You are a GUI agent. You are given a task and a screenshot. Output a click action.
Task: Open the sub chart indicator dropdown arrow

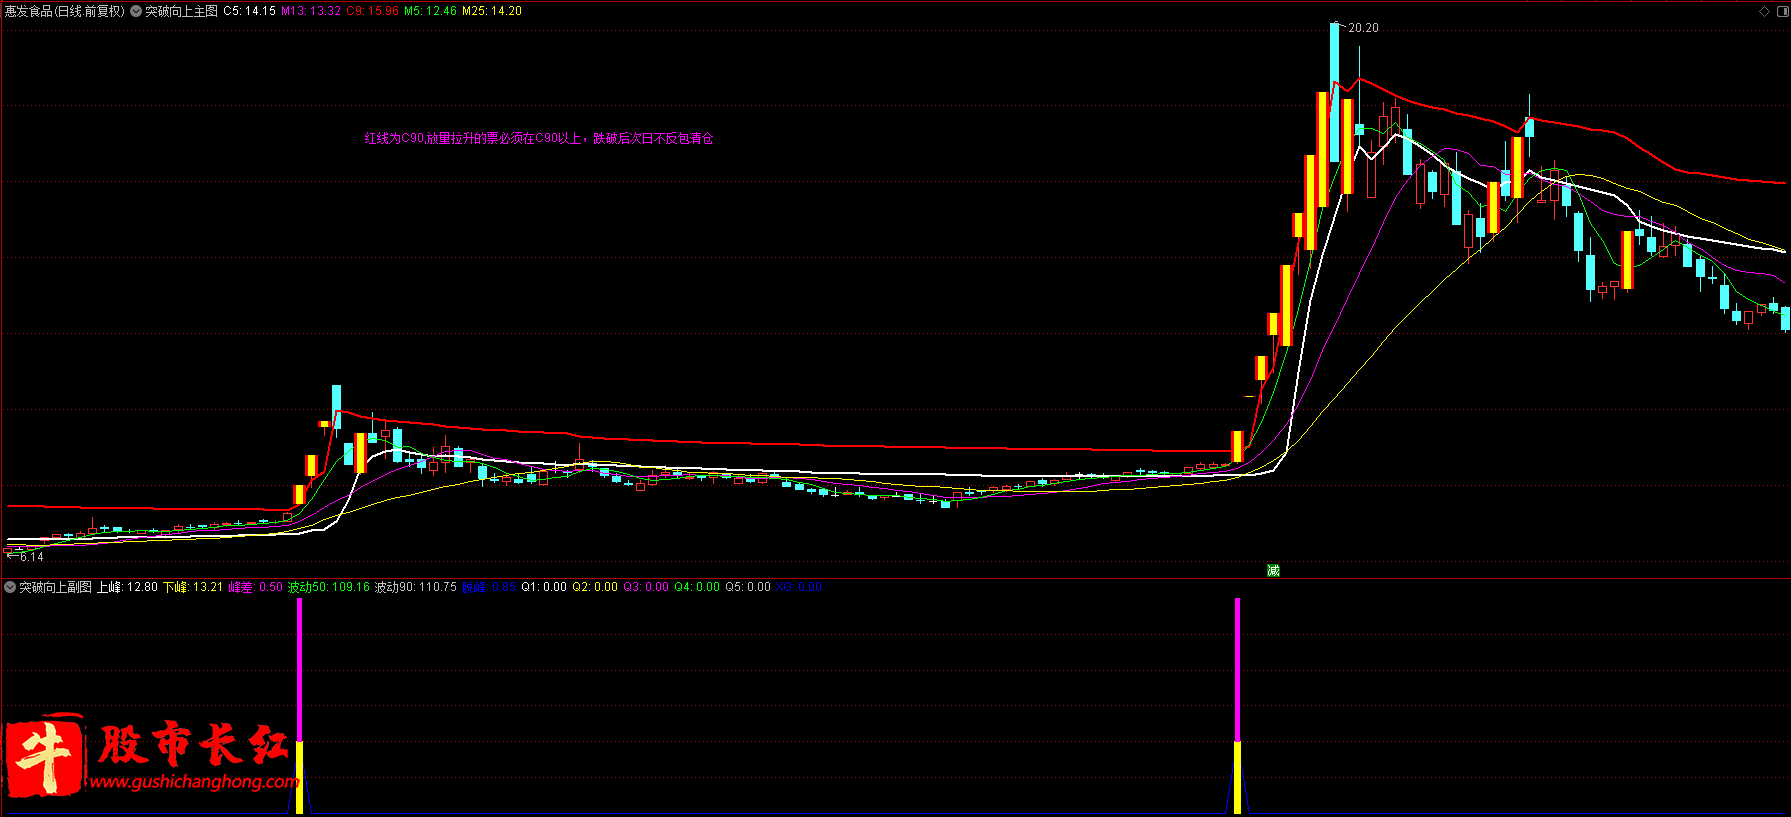click(x=10, y=587)
